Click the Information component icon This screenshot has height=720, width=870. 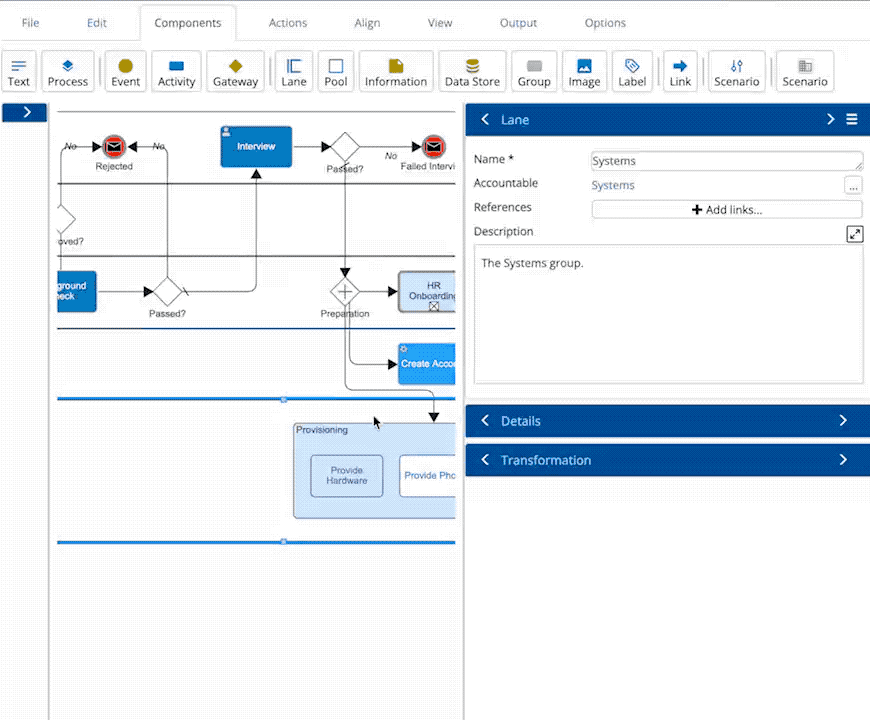pos(396,72)
